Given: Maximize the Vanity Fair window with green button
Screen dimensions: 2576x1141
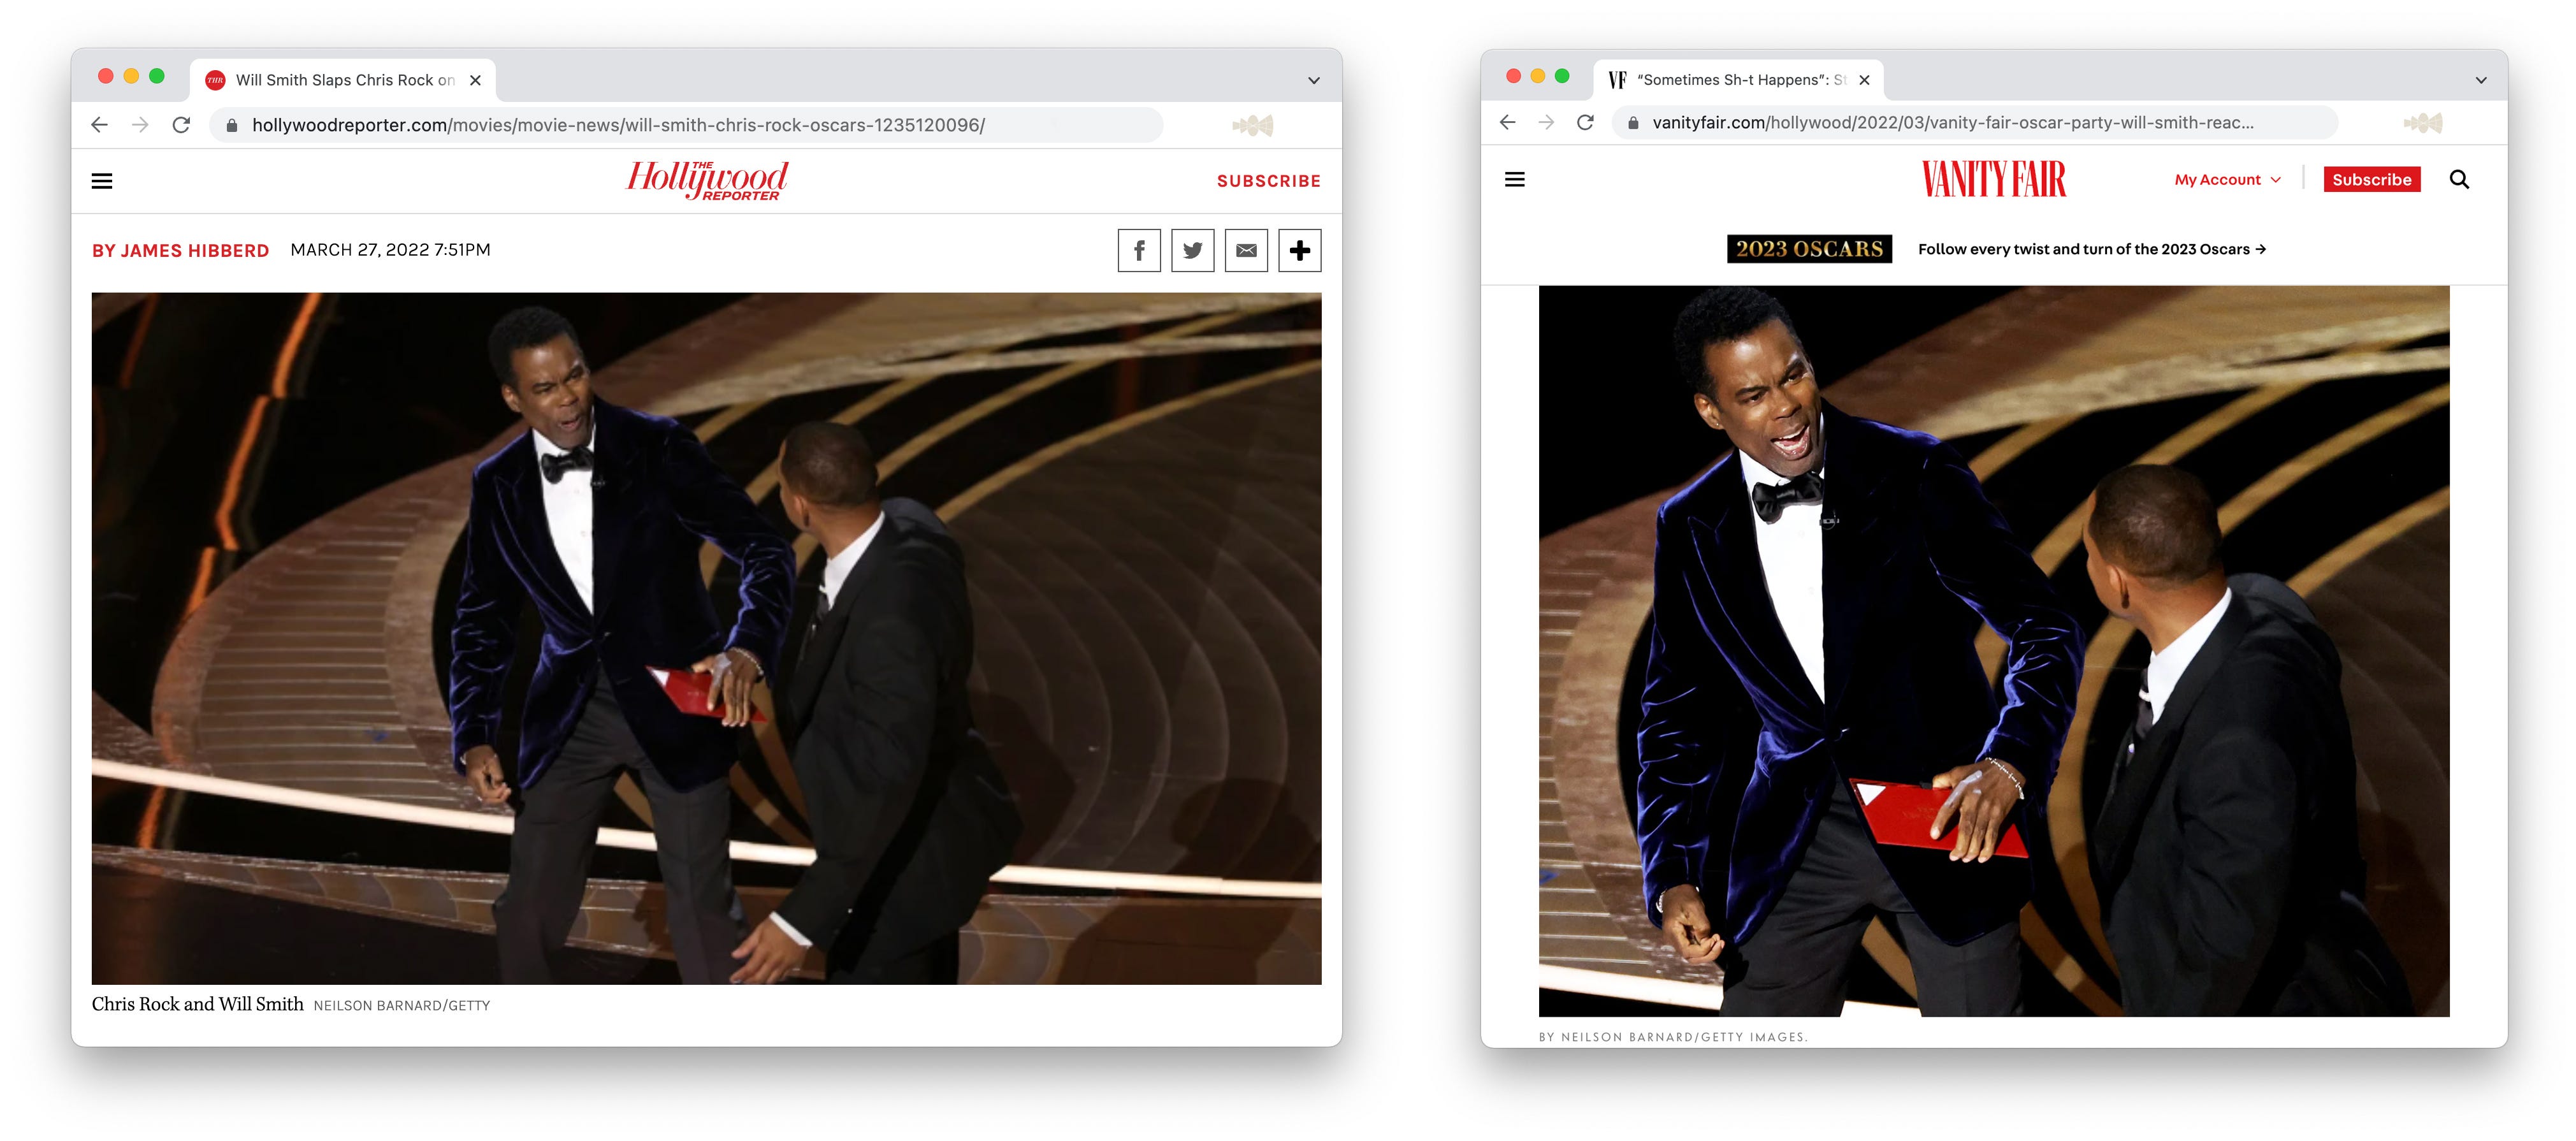Looking at the screenshot, I should [1562, 76].
